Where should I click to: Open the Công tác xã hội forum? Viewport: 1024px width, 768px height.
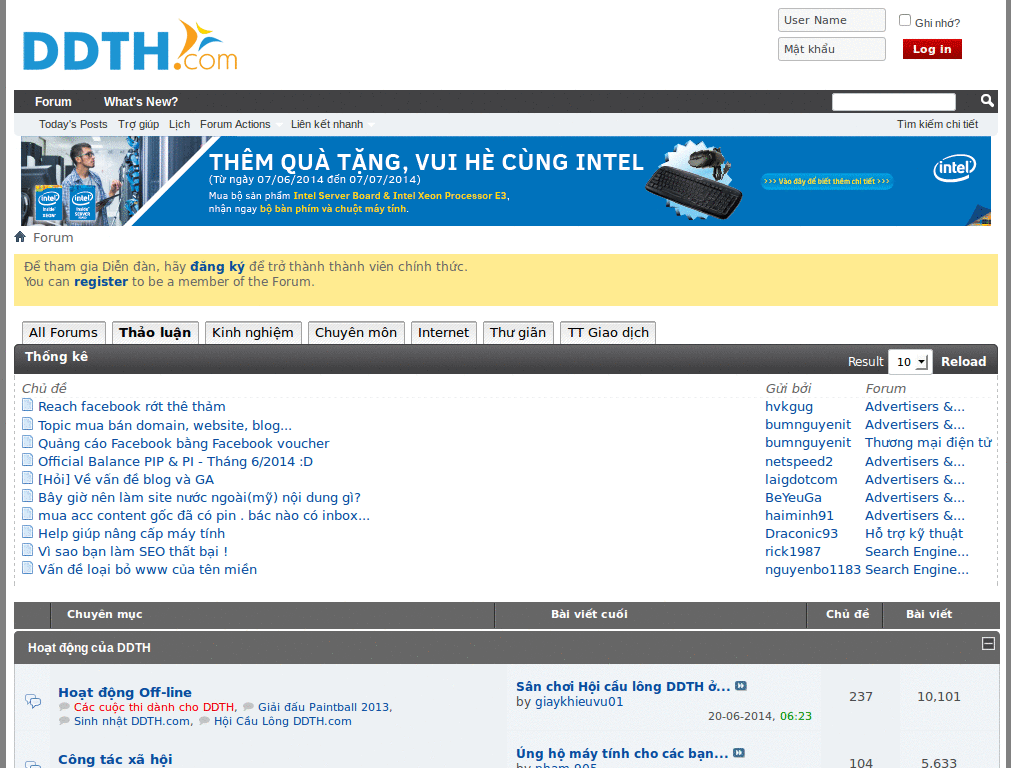115,760
